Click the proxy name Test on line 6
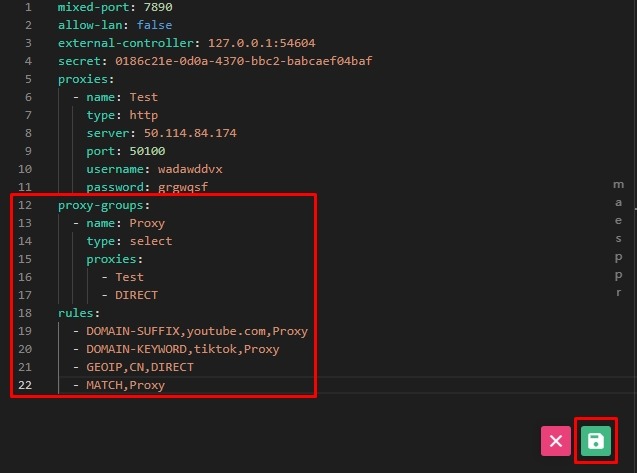 [x=143, y=97]
